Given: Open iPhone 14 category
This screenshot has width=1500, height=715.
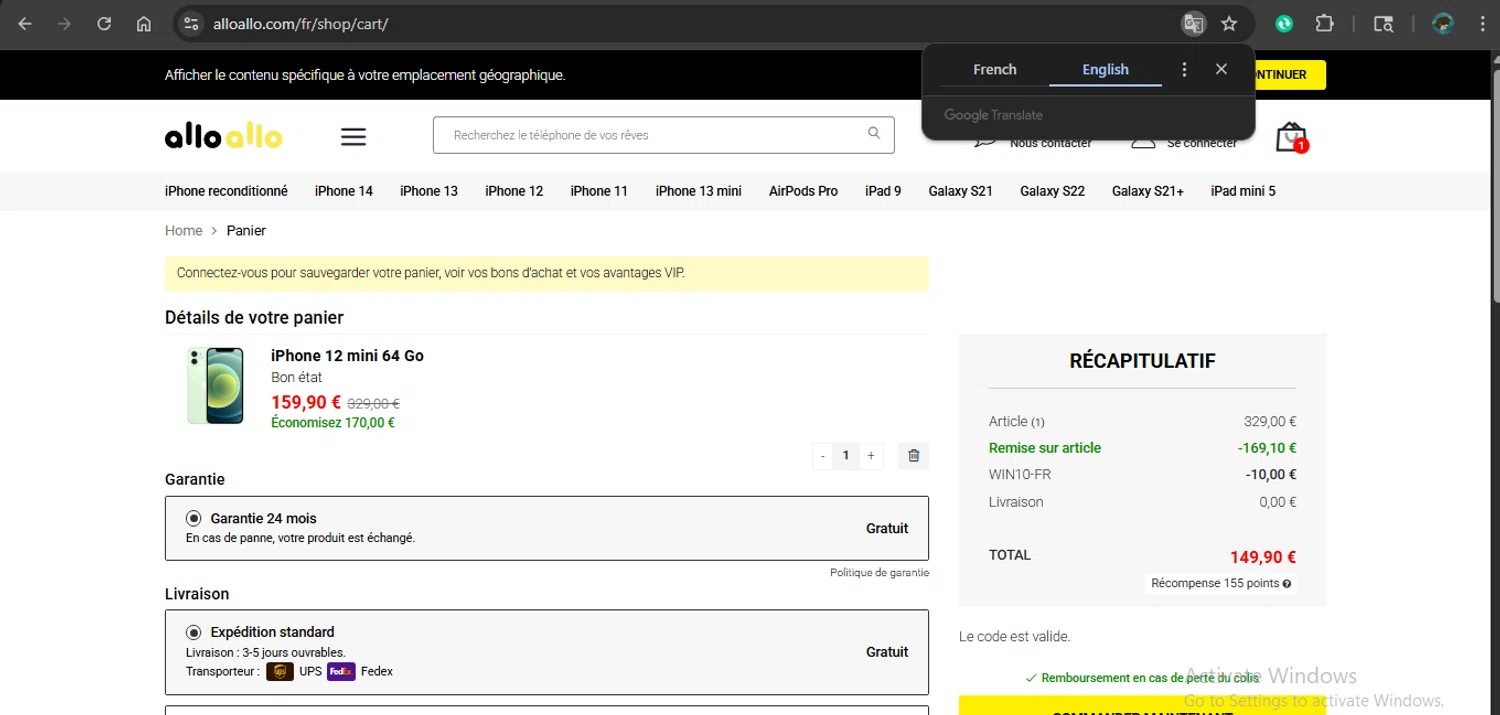Looking at the screenshot, I should [344, 191].
